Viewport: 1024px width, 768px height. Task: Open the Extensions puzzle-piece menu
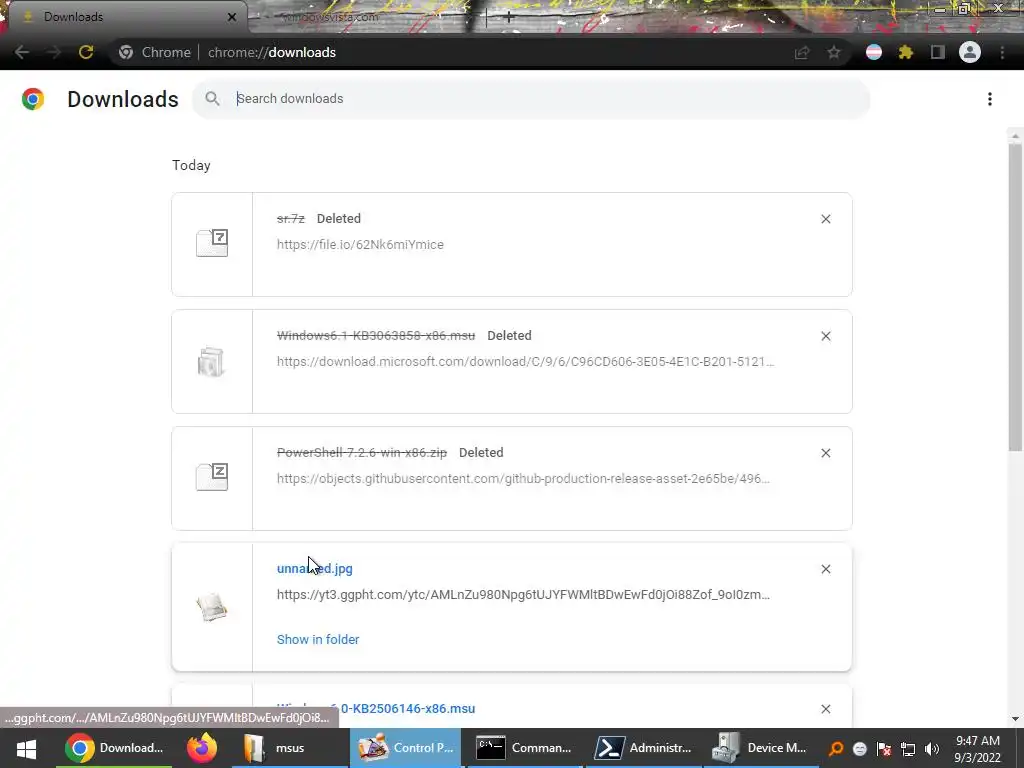(x=906, y=52)
